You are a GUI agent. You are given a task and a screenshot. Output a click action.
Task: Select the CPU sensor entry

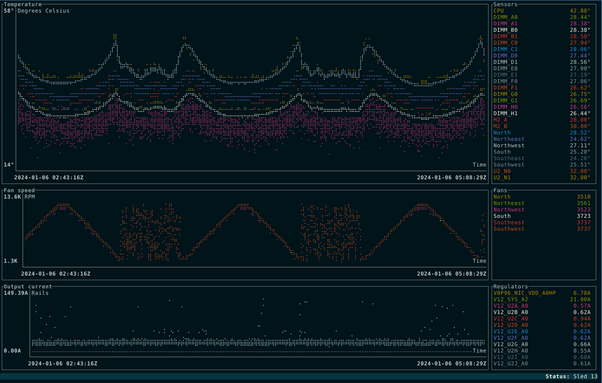542,11
